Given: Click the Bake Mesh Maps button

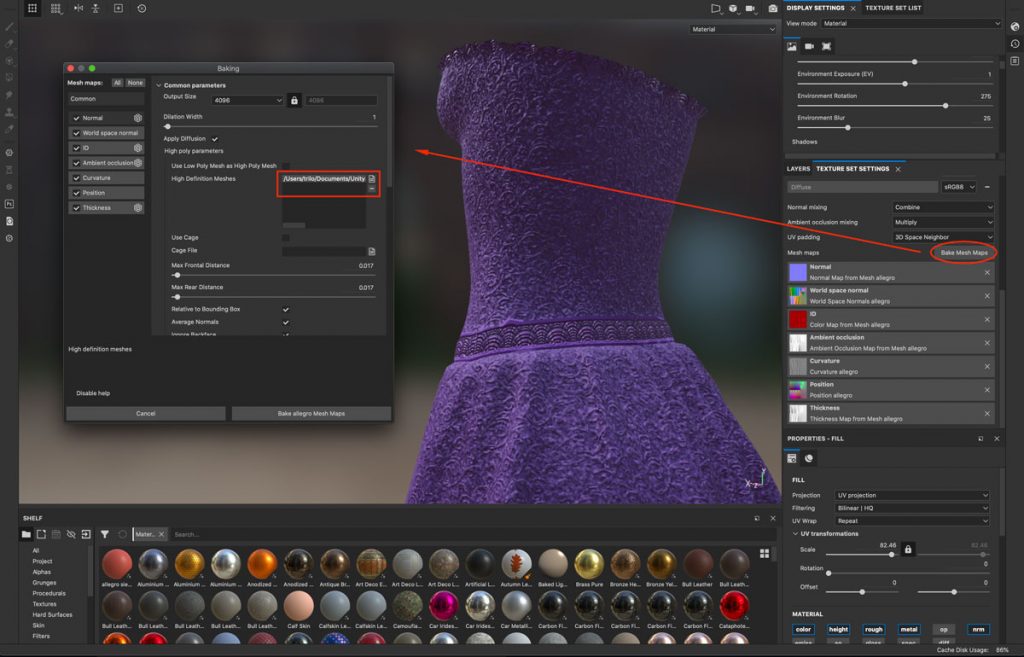Looking at the screenshot, I should tap(964, 253).
